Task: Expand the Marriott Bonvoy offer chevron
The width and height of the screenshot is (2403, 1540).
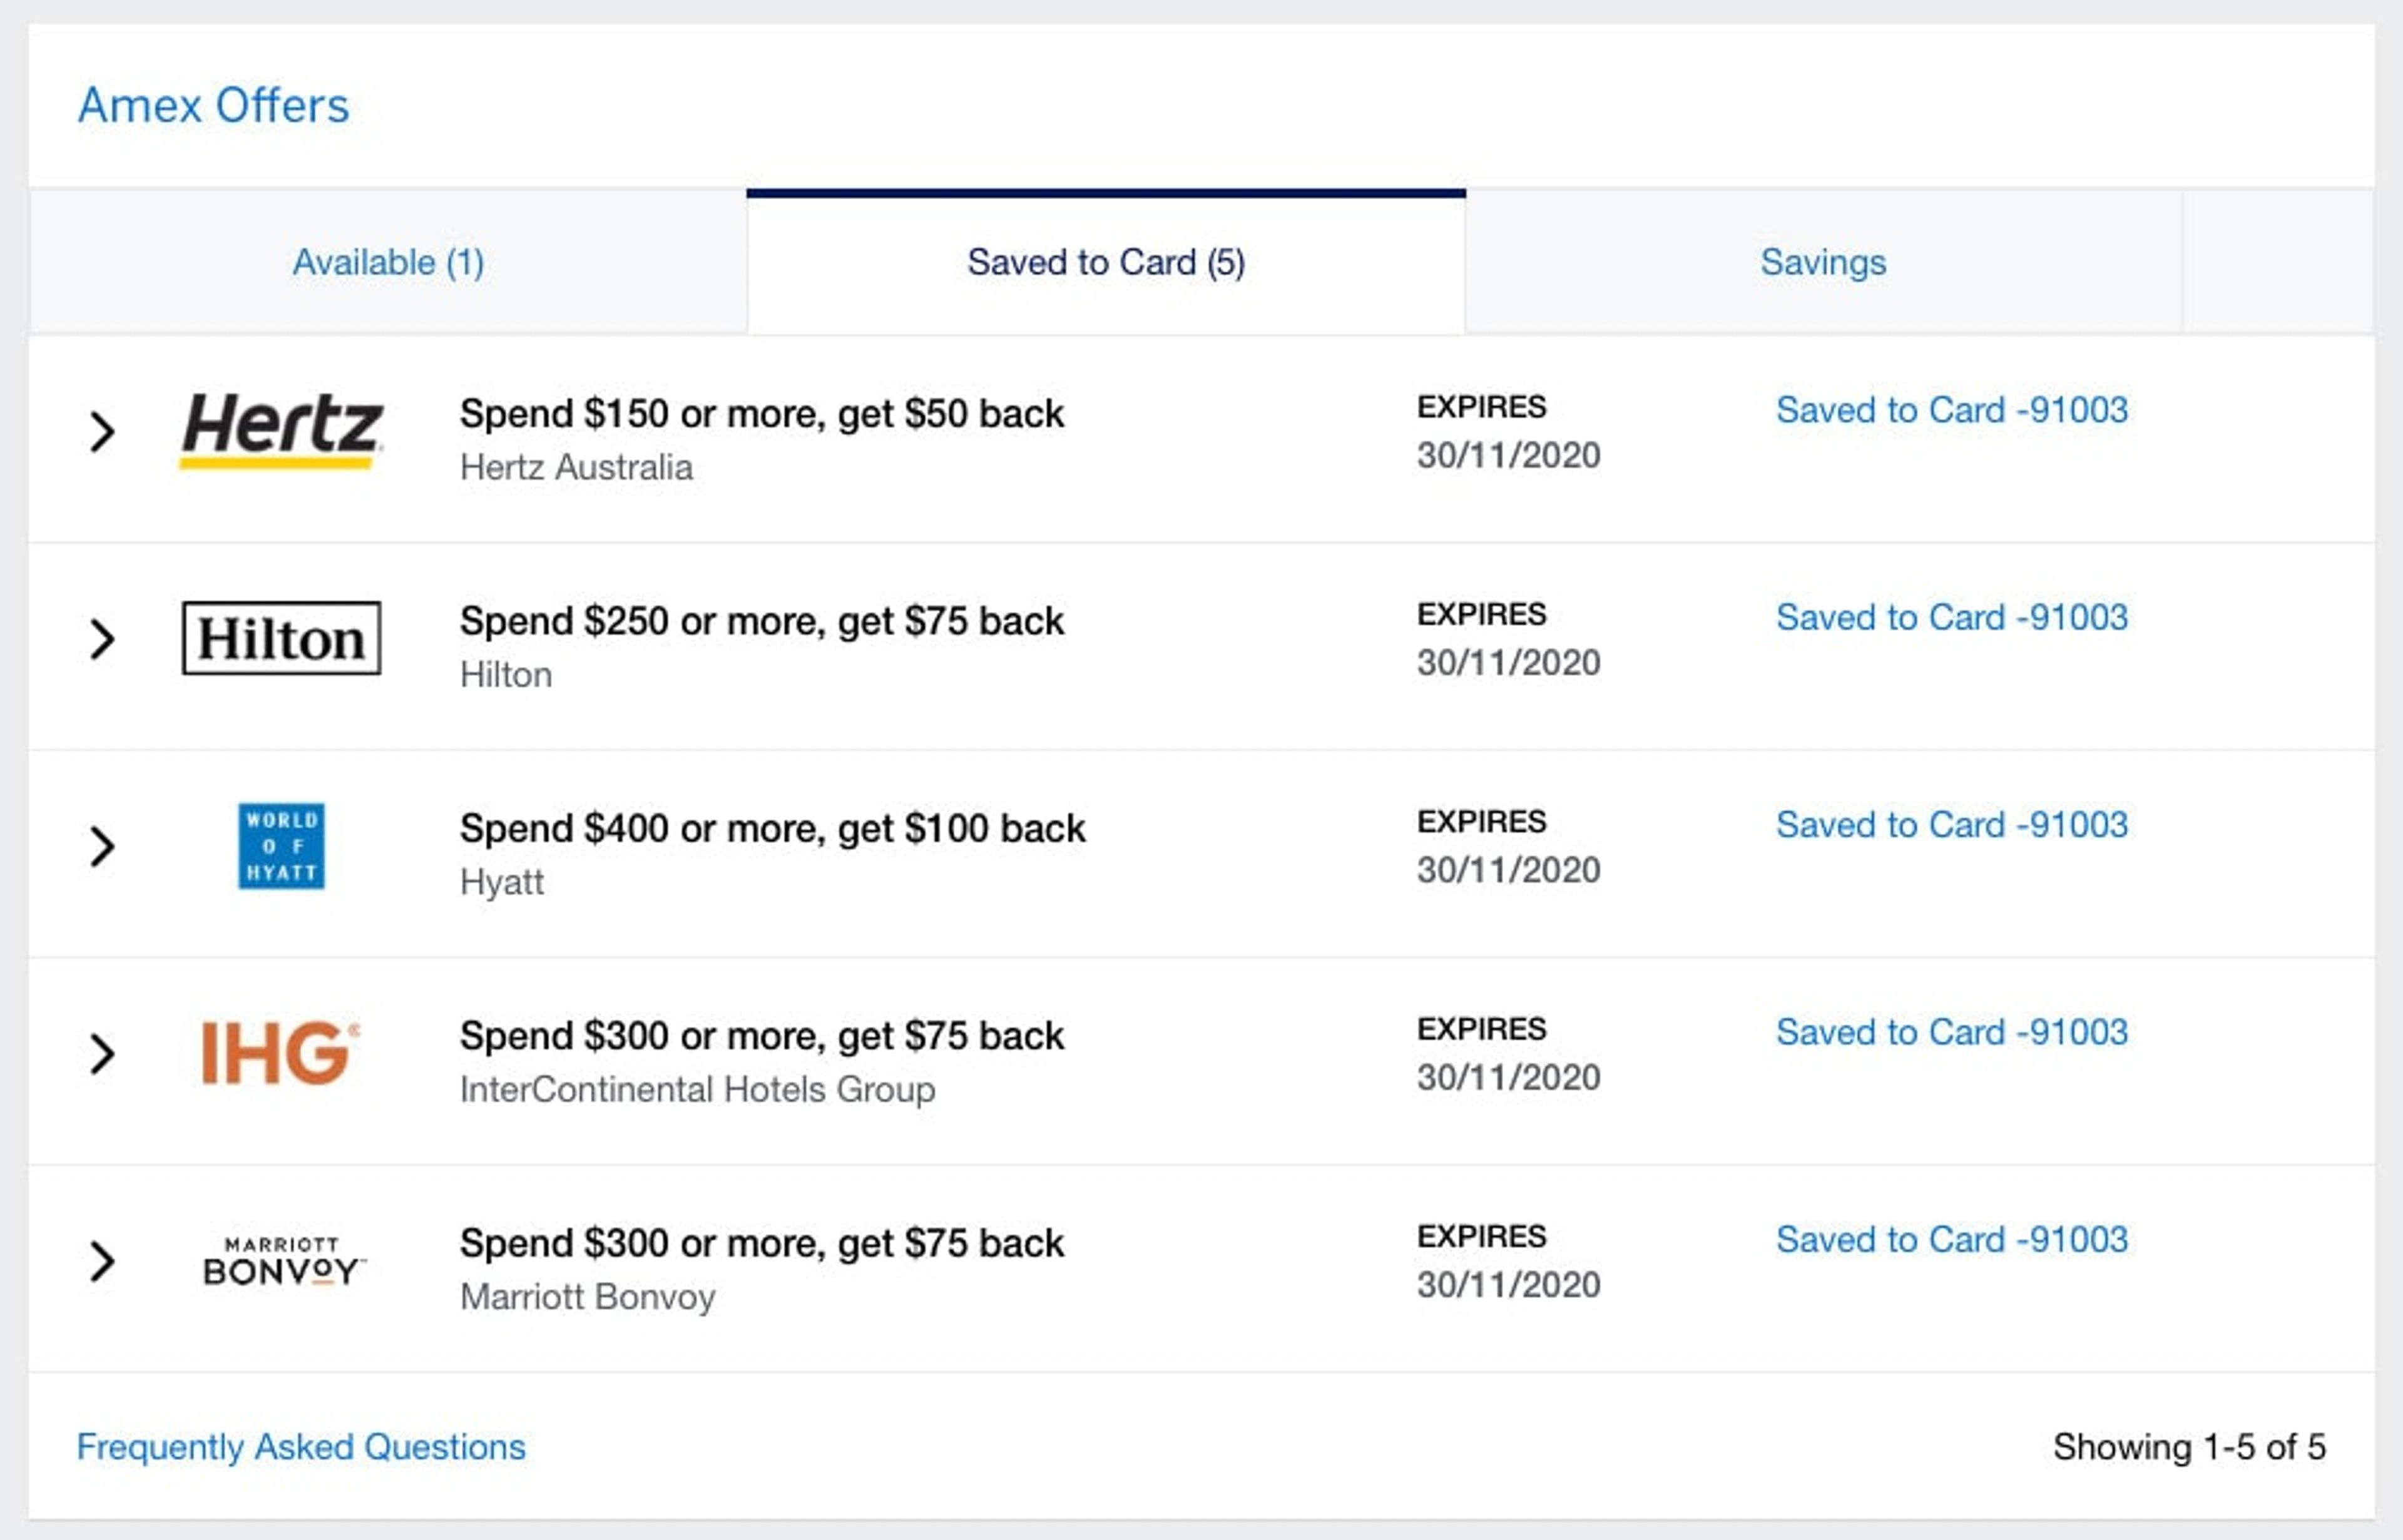Action: [102, 1261]
